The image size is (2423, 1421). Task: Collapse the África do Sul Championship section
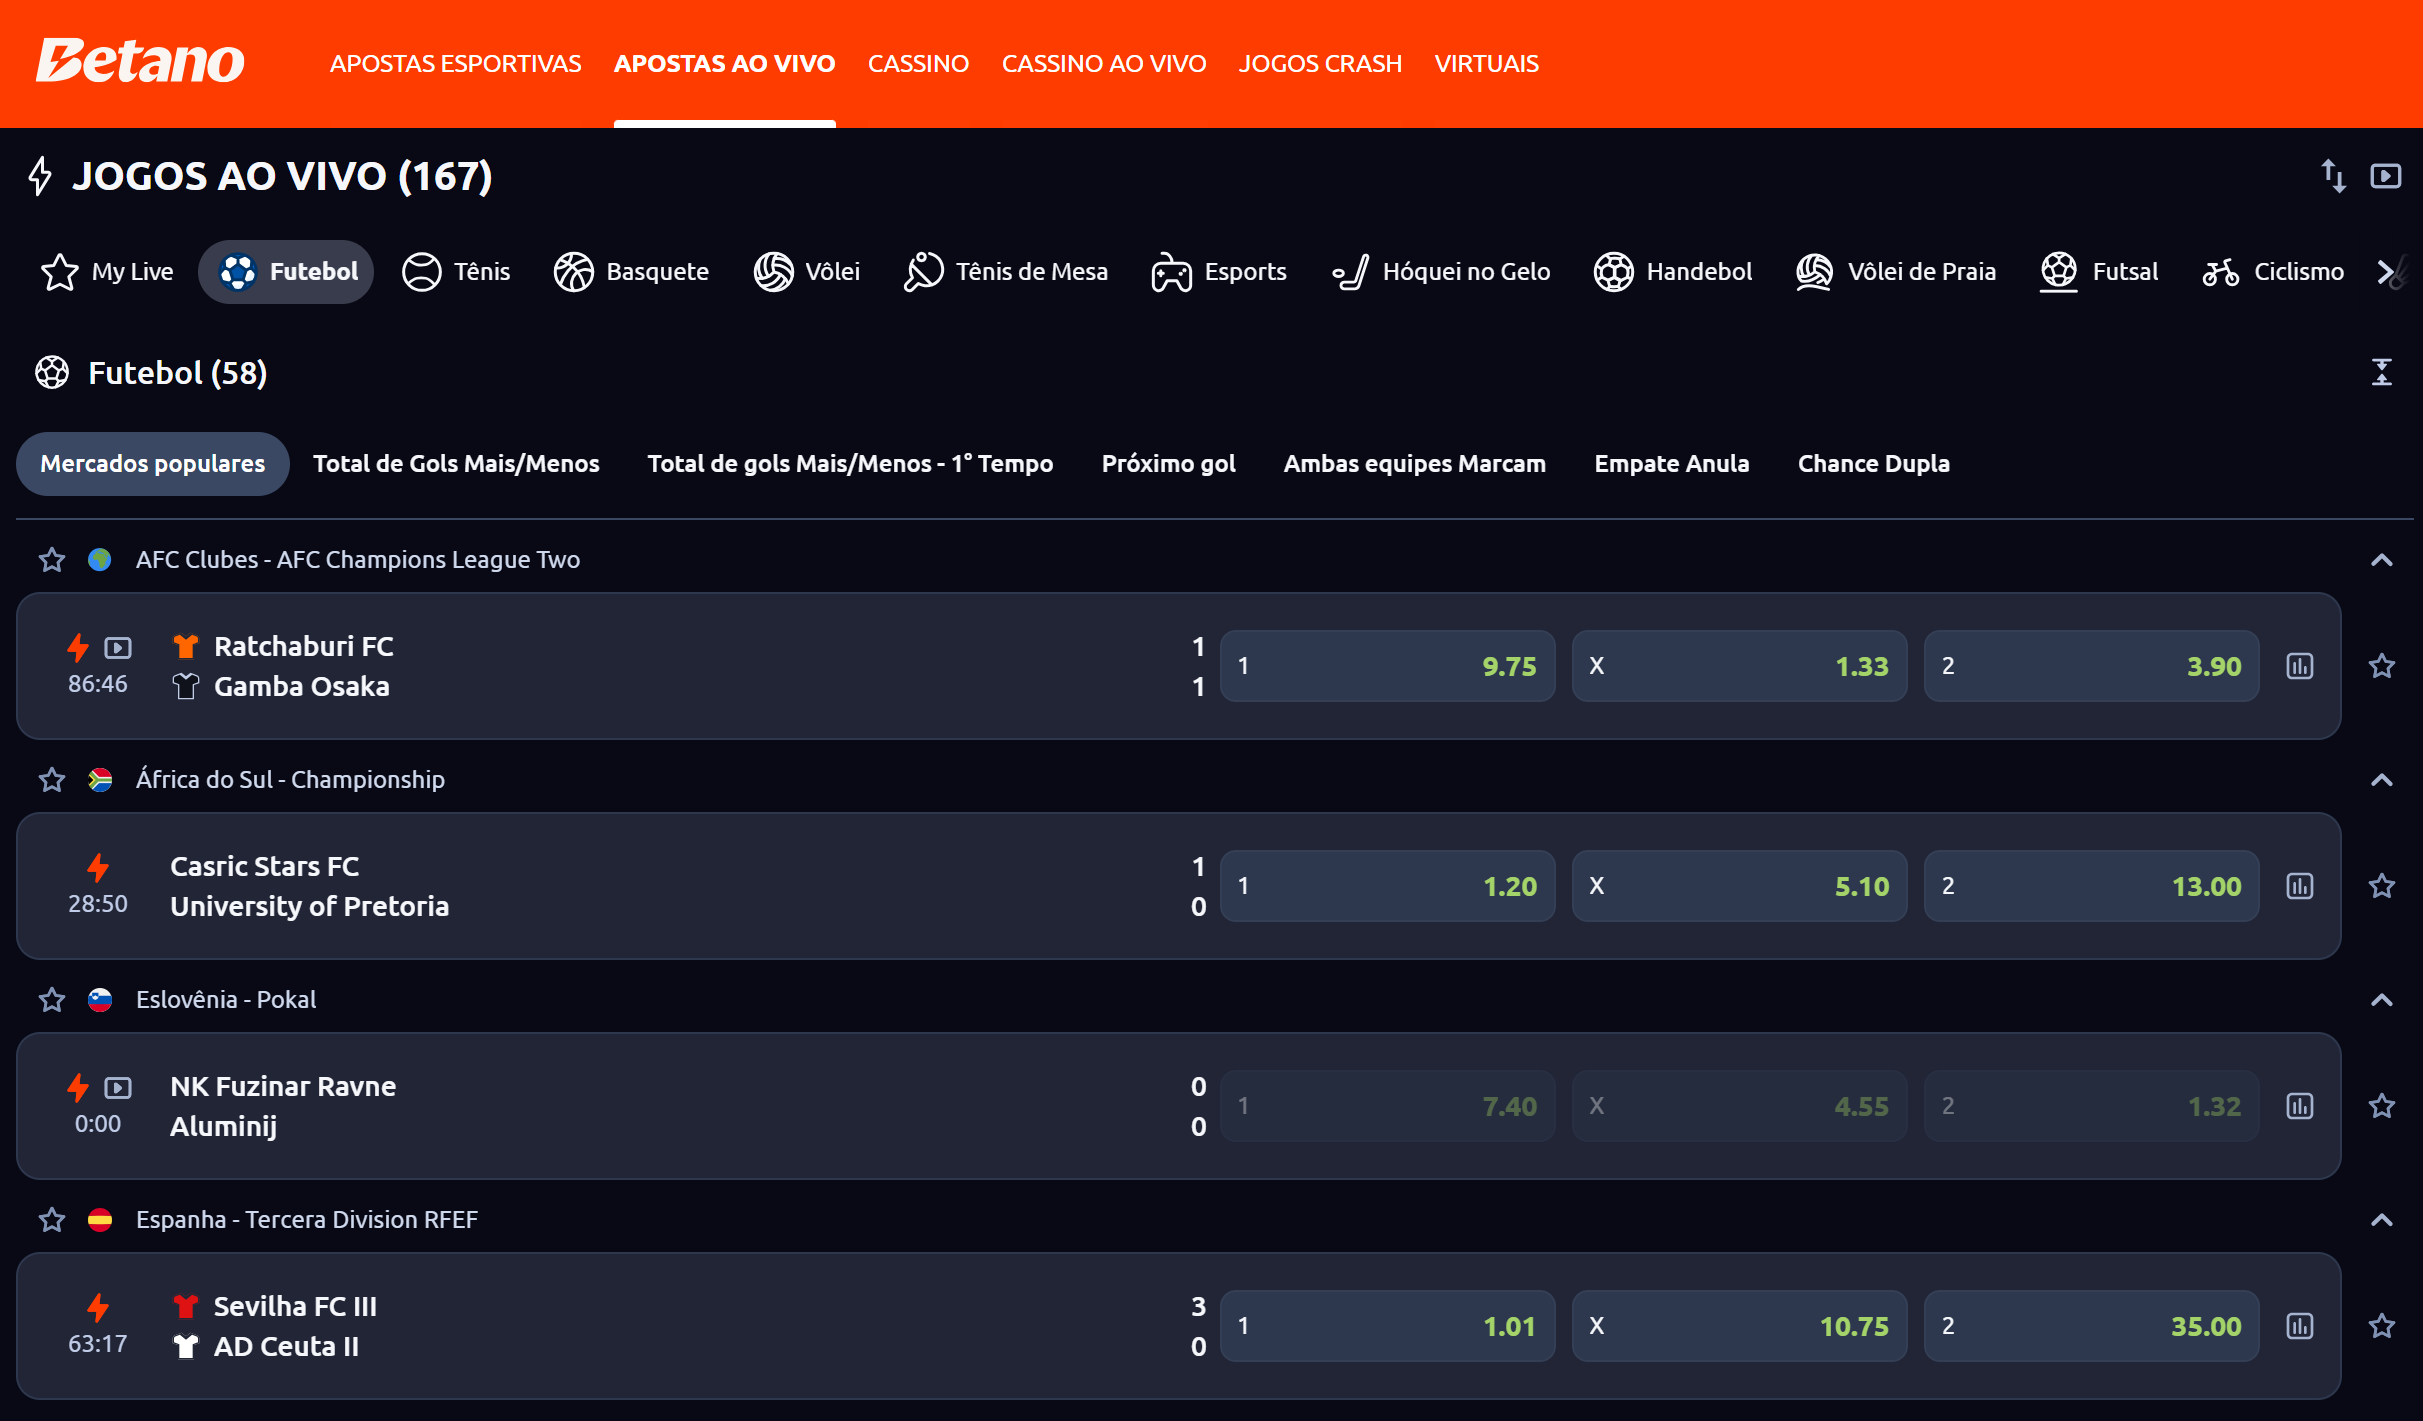2382,780
